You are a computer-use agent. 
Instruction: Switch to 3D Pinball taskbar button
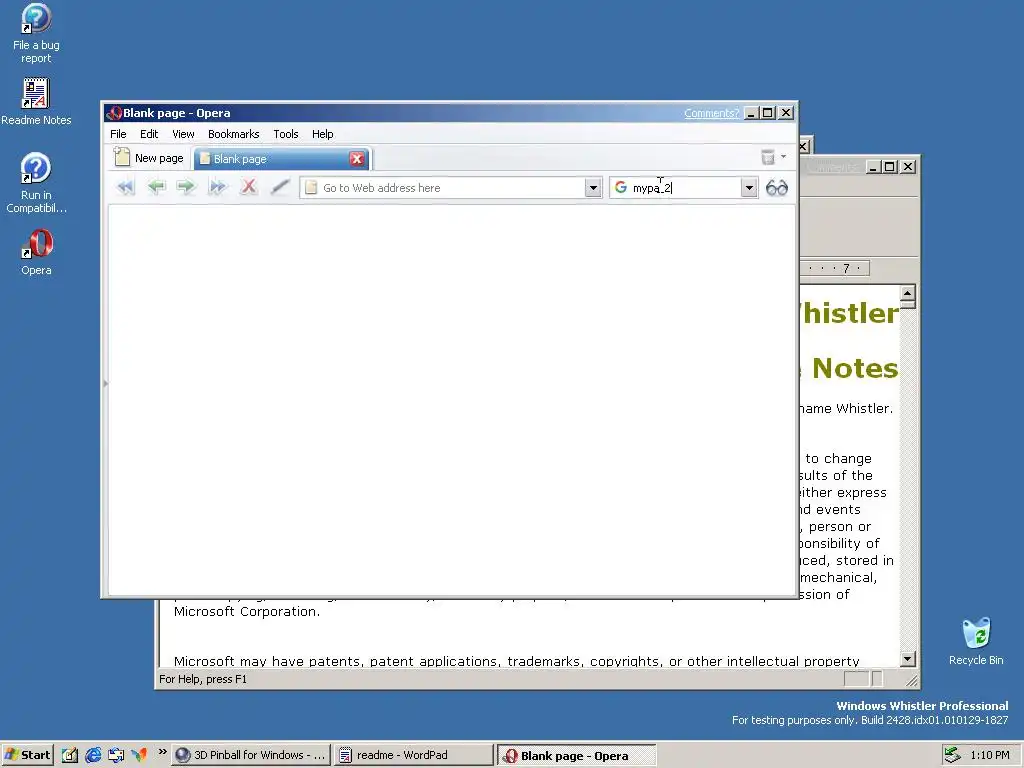pos(251,755)
